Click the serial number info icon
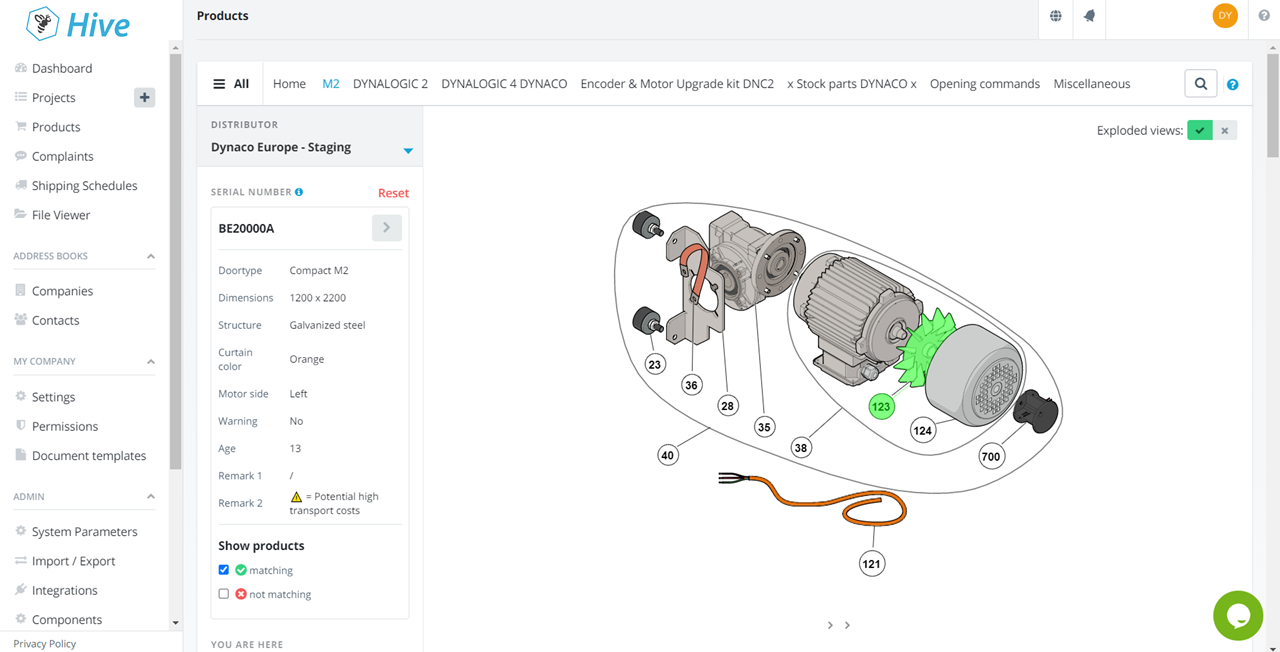The image size is (1280, 652). pos(299,192)
